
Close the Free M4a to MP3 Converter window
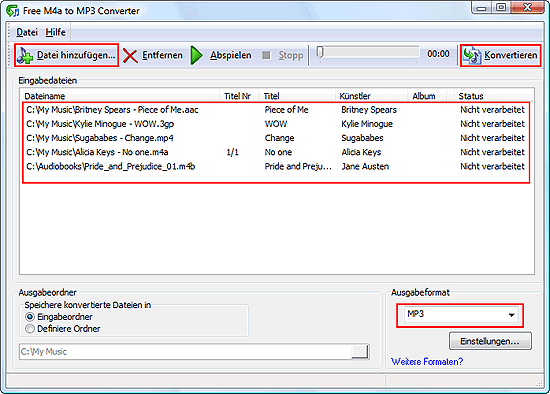click(x=527, y=8)
